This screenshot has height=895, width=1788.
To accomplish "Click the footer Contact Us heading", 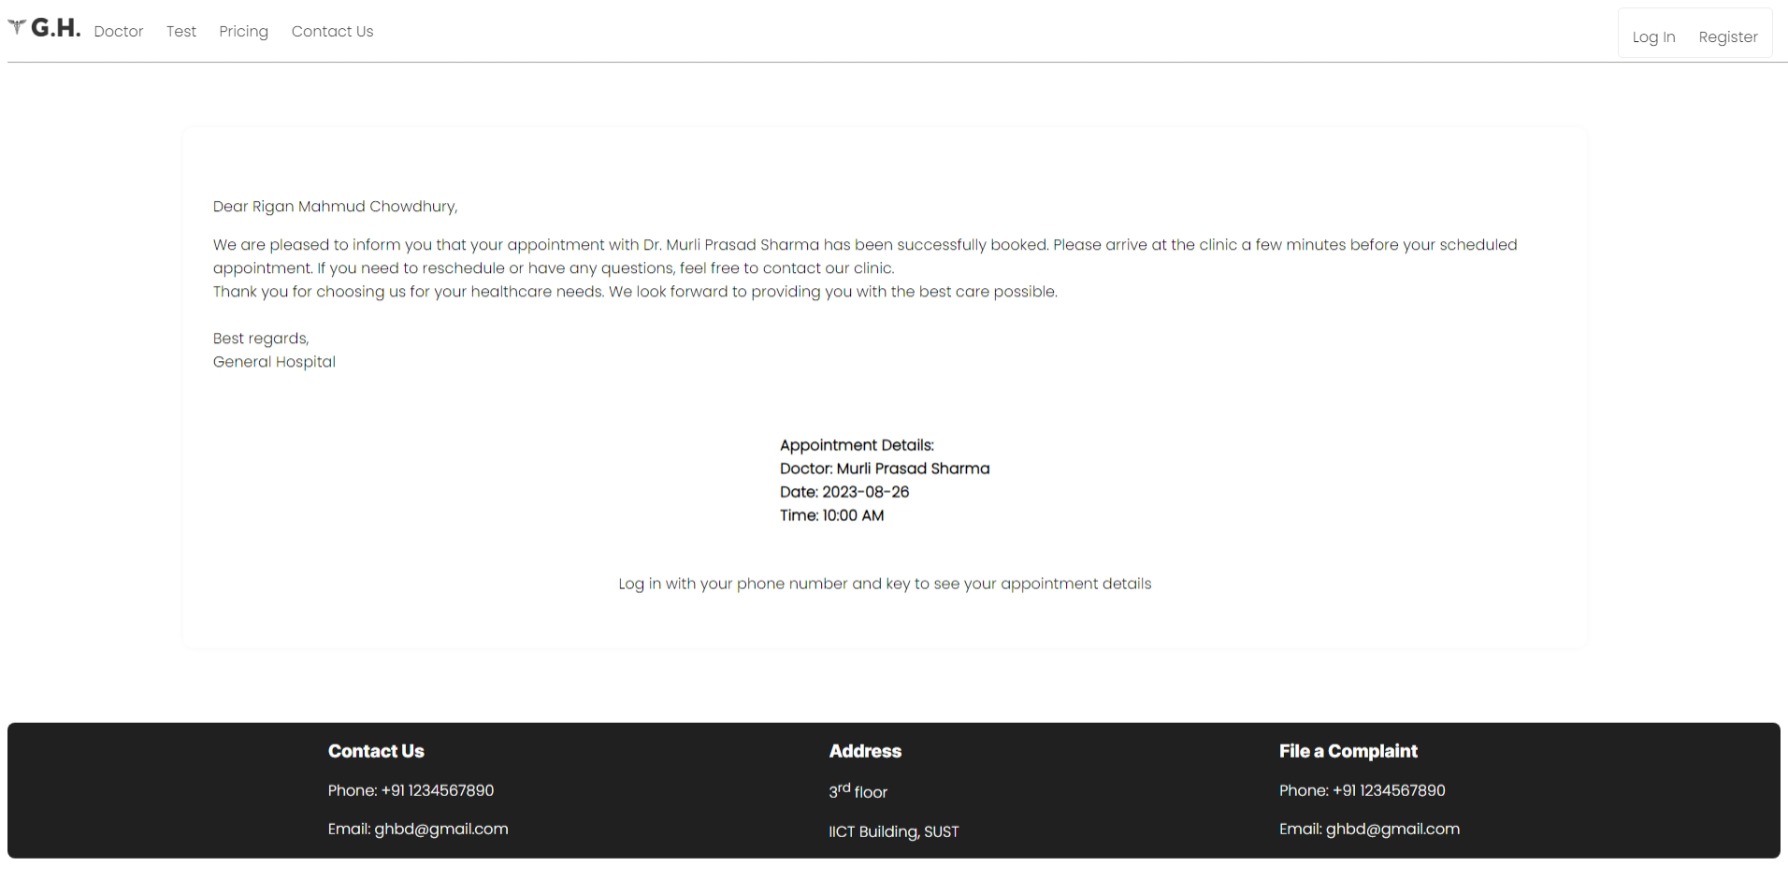I will coord(376,752).
